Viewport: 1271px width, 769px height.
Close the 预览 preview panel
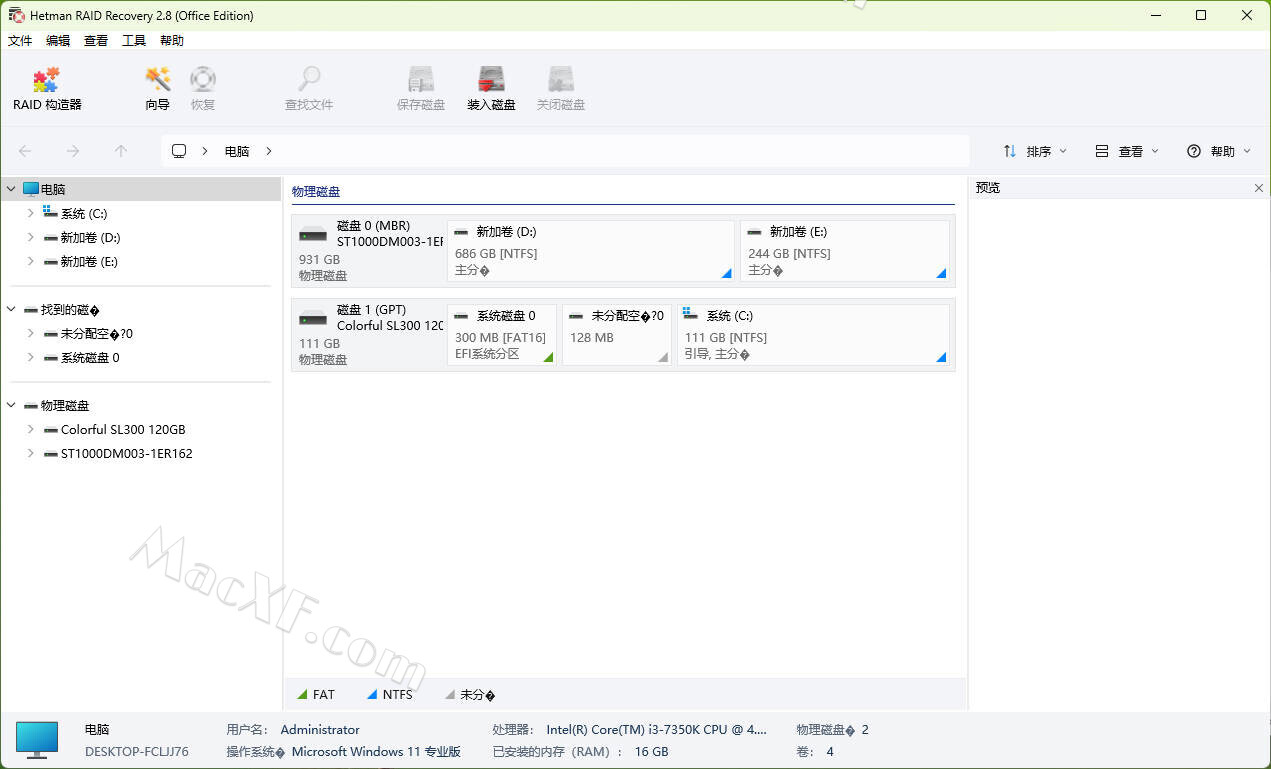(x=1259, y=188)
